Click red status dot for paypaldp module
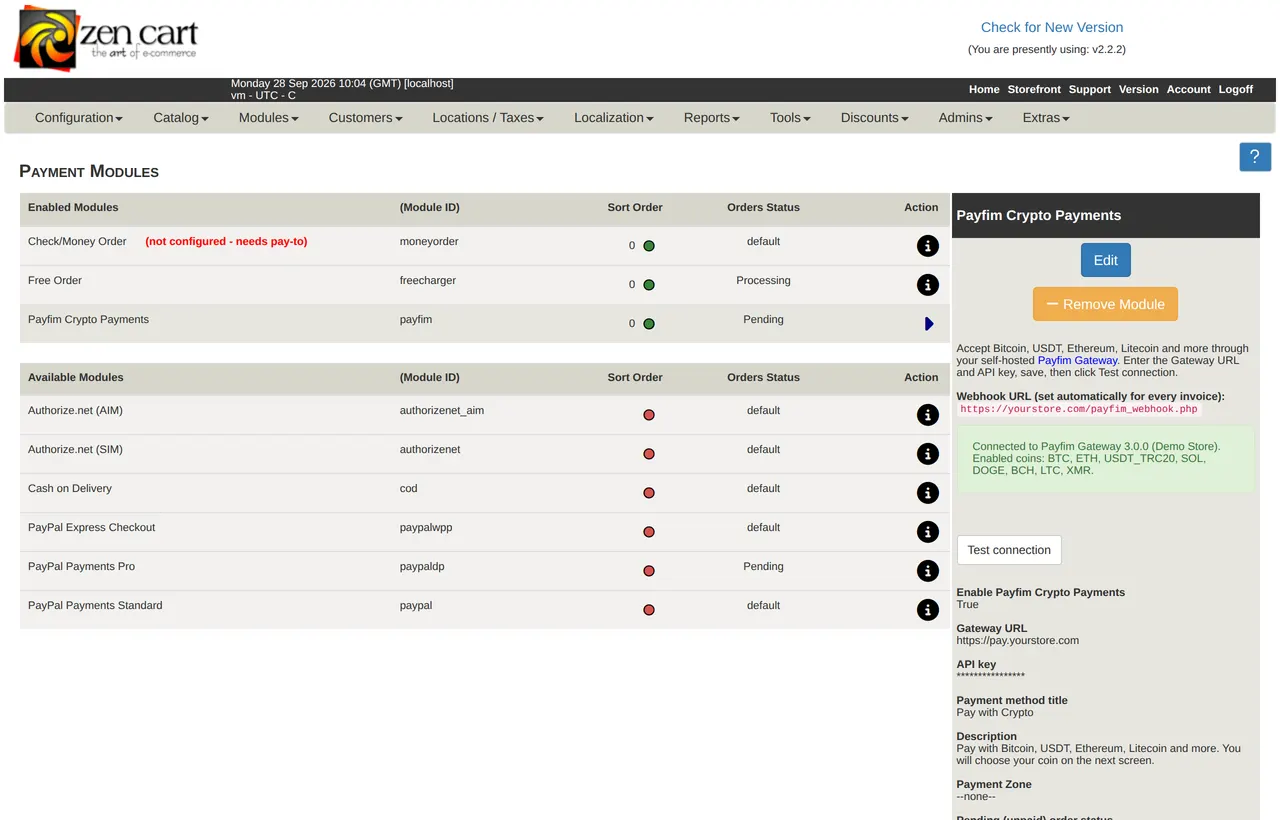 [649, 571]
